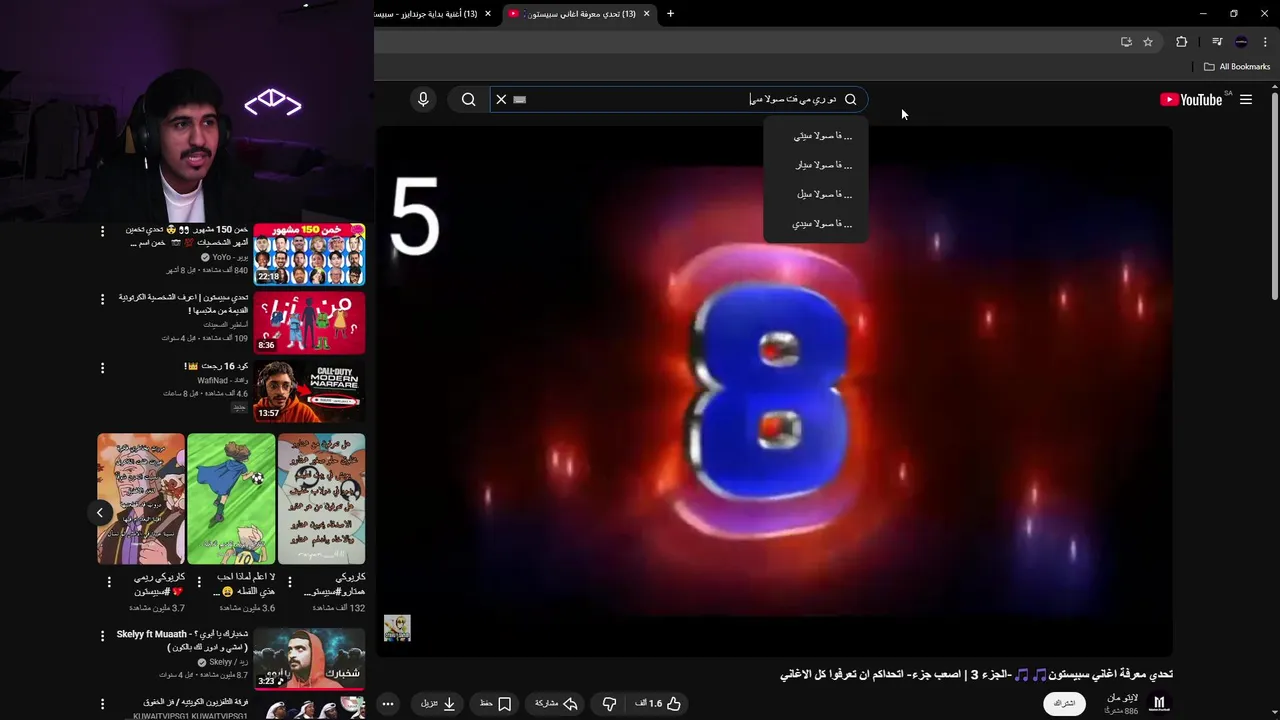Open options for the 3.6 million views Short

pos(199,581)
